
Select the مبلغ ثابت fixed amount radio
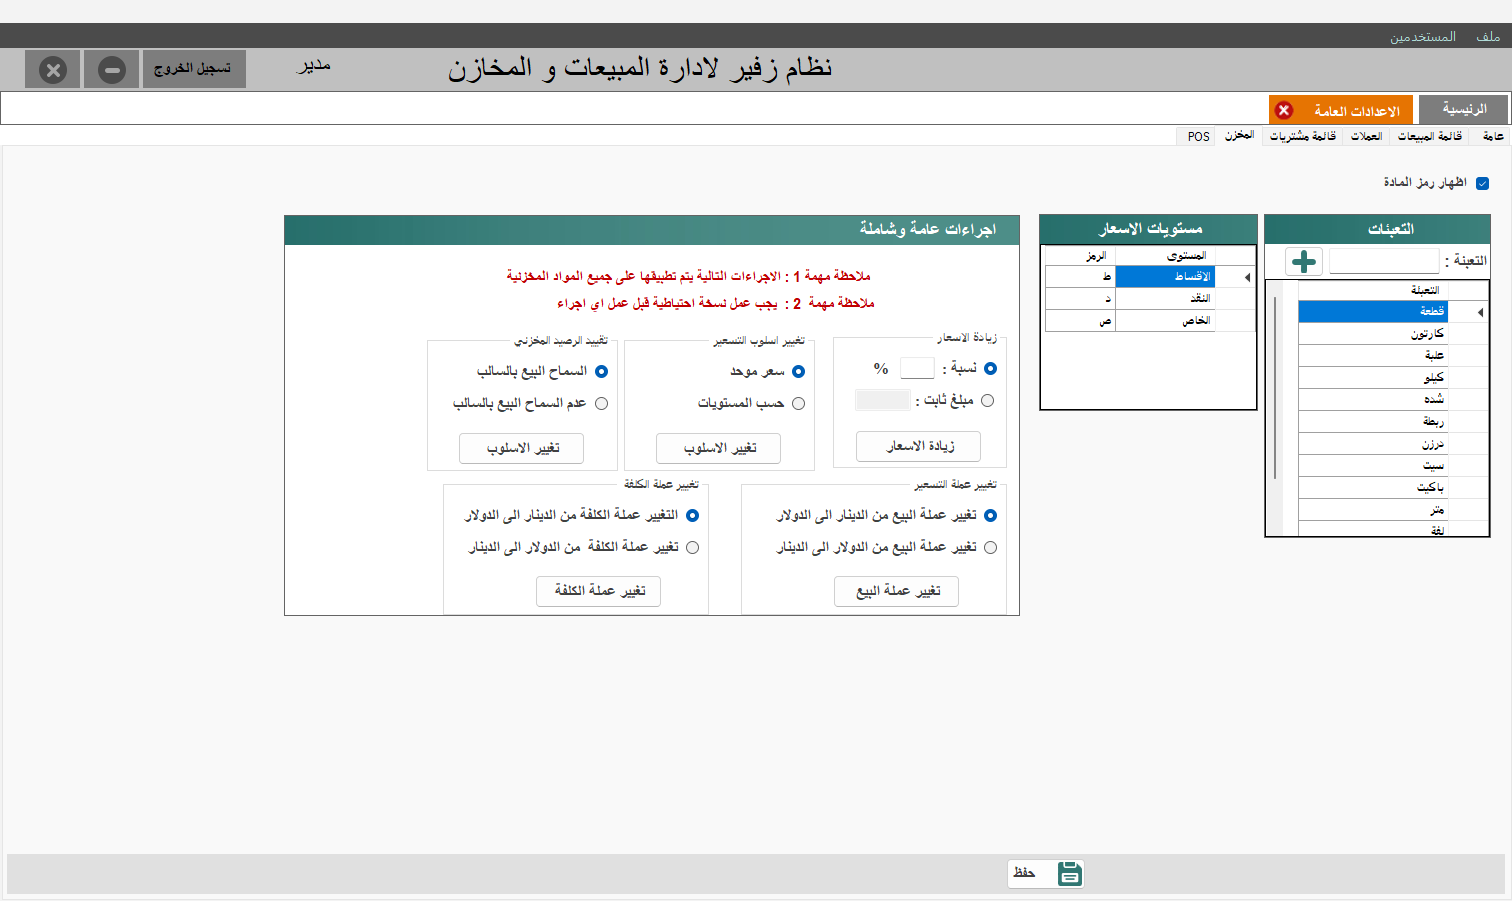pos(987,400)
